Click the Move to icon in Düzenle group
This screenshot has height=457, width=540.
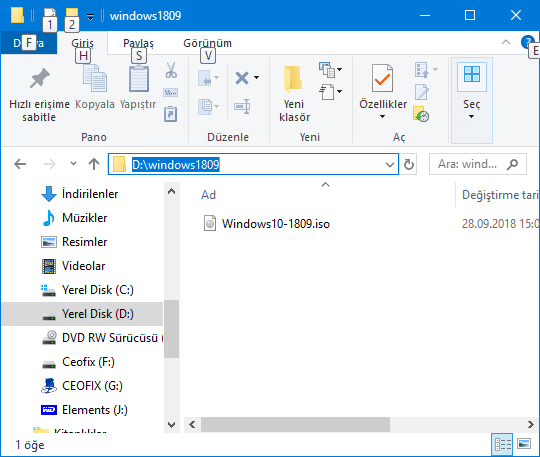pyautogui.click(x=206, y=78)
